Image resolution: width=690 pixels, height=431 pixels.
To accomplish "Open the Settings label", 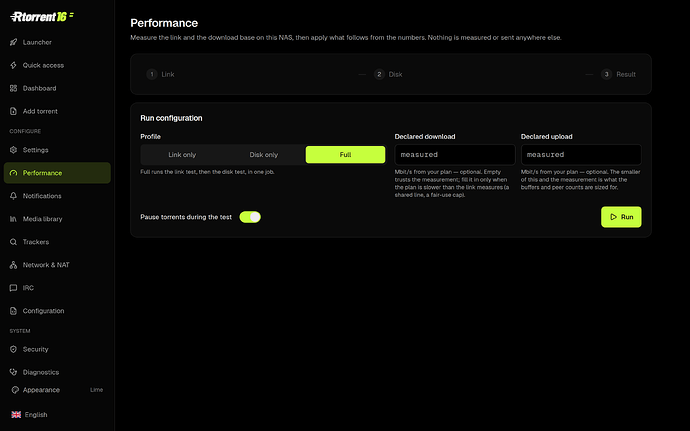I will [36, 150].
